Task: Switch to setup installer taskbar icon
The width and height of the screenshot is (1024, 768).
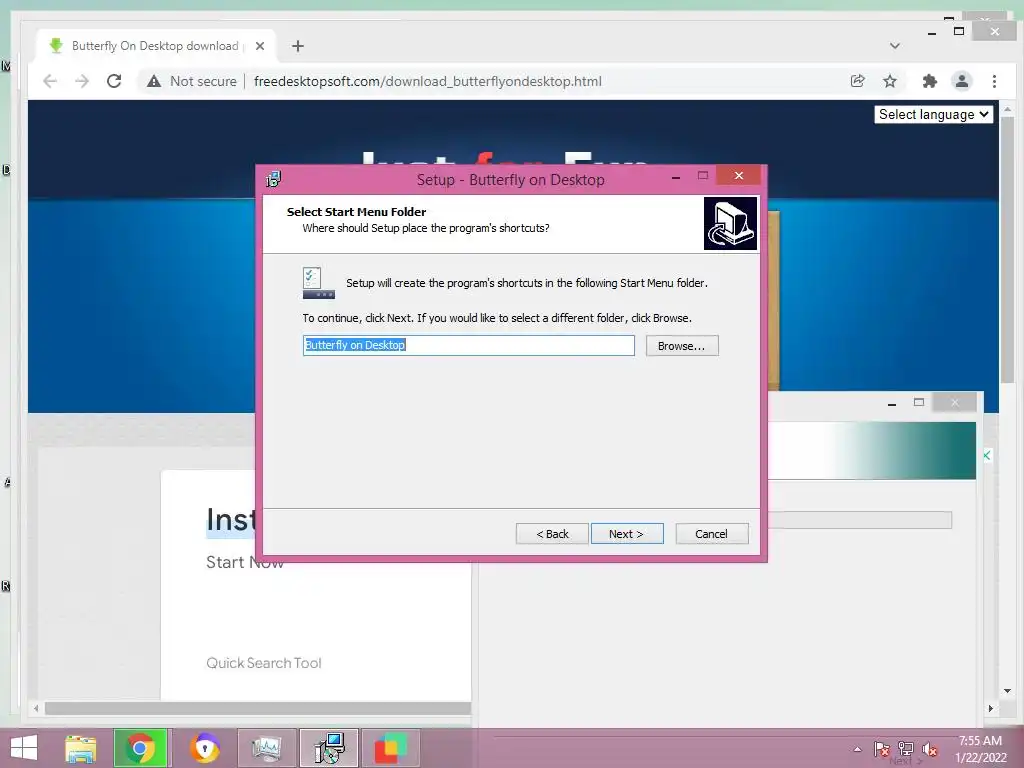Action: tap(328, 748)
